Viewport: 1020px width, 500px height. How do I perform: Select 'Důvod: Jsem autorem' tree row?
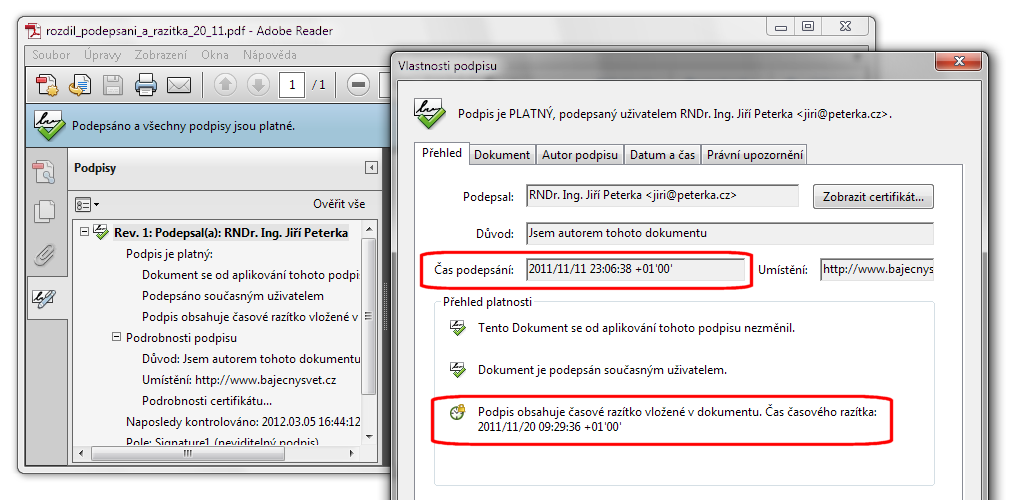pyautogui.click(x=251, y=359)
